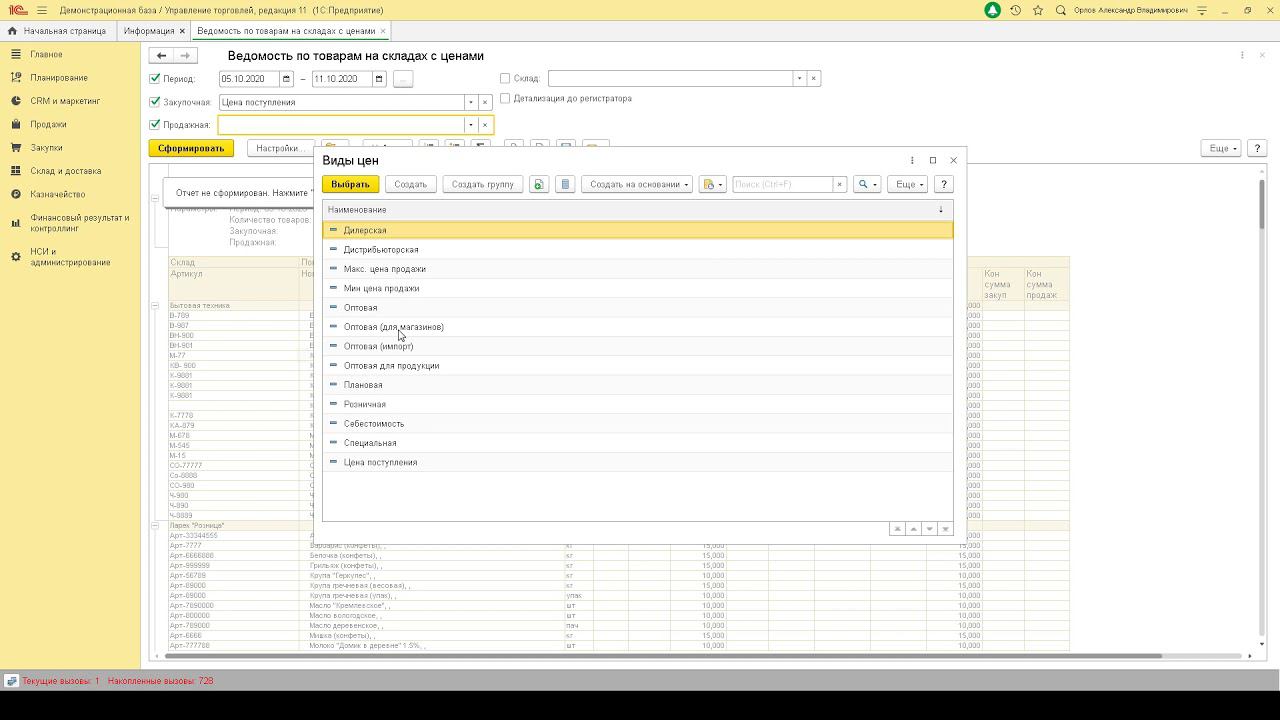Click the Поиск (Ctrl+F) search field
1280x720 pixels.
click(x=782, y=184)
